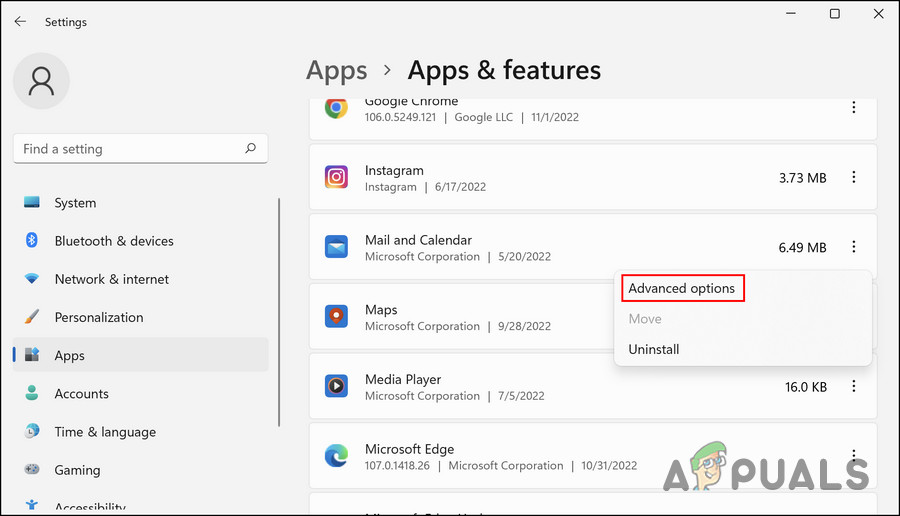This screenshot has width=900, height=516.
Task: Choose Advanced options from the menu
Action: (x=682, y=288)
